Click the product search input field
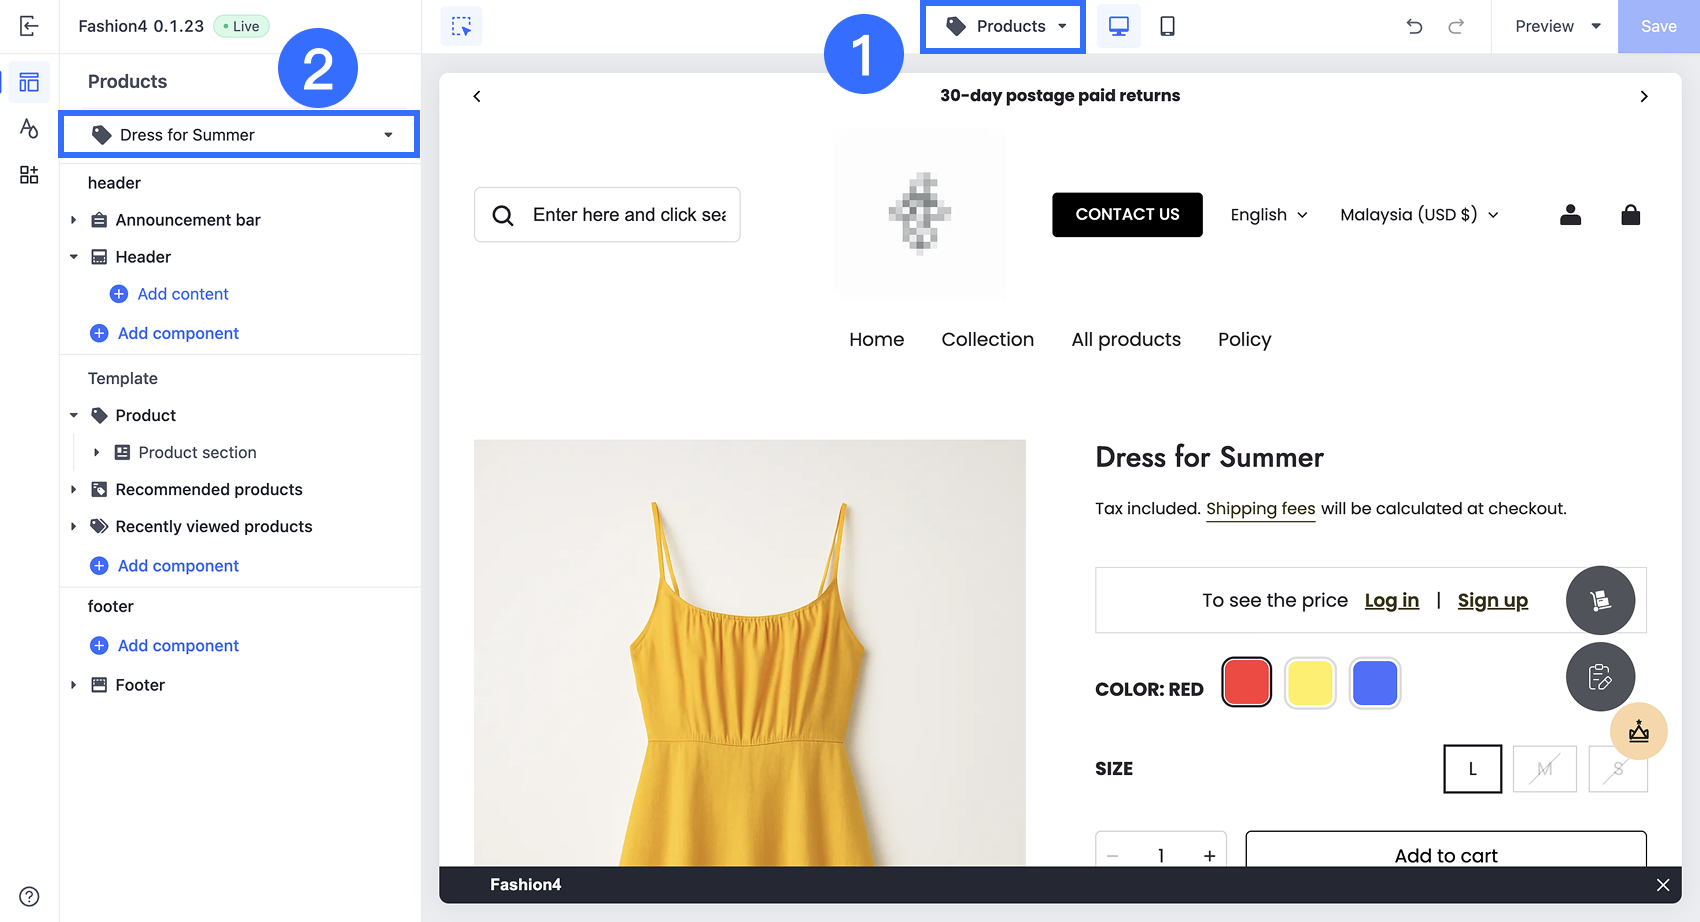 (x=620, y=214)
